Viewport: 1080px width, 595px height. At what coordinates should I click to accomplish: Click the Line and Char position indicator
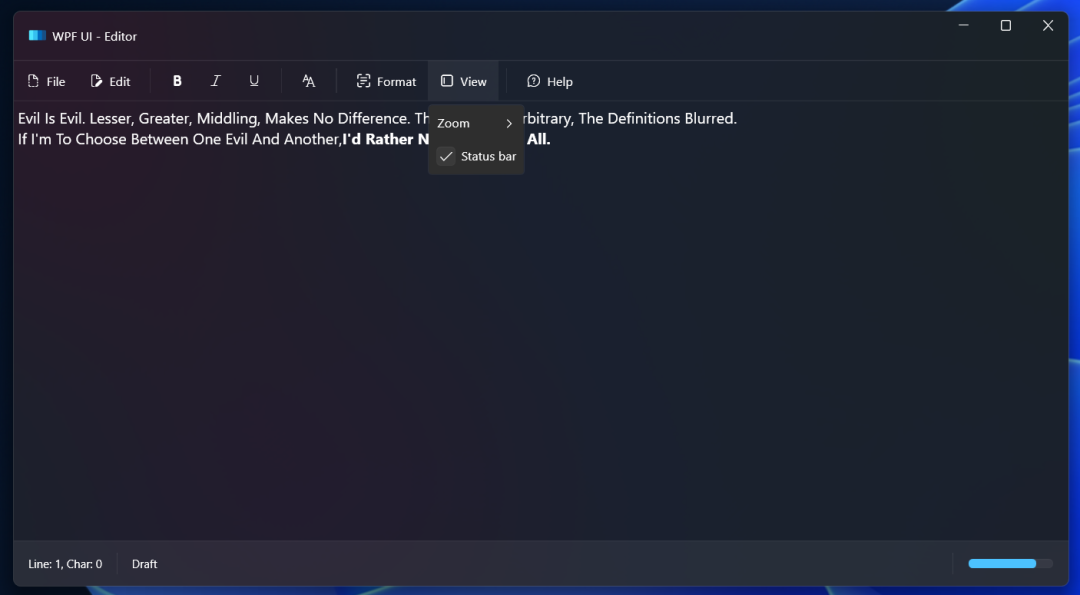pyautogui.click(x=65, y=564)
